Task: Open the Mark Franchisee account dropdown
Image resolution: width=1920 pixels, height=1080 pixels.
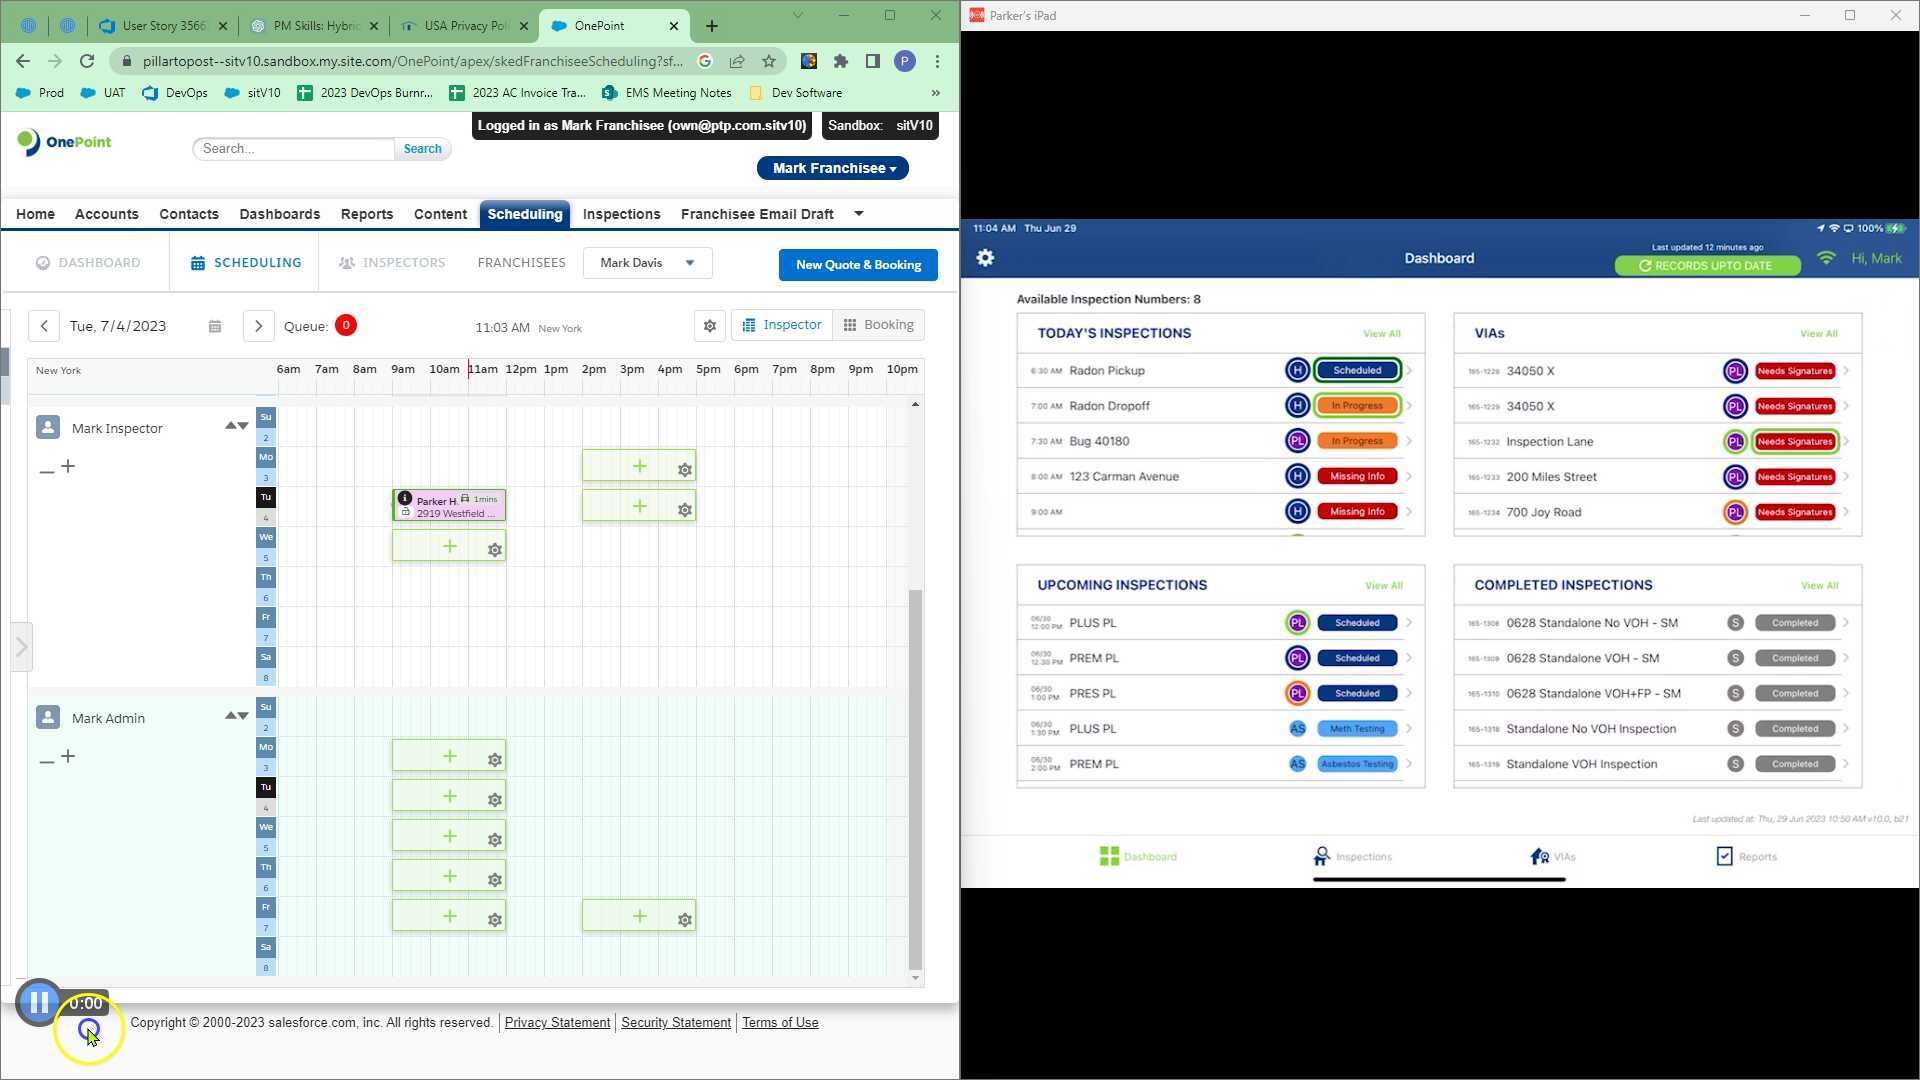Action: [832, 167]
